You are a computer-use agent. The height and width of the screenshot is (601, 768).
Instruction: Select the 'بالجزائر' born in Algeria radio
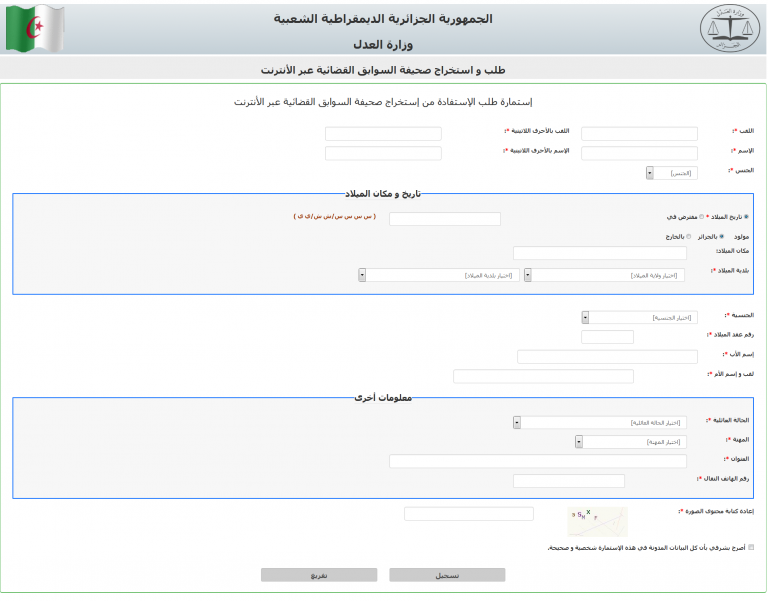pyautogui.click(x=722, y=237)
